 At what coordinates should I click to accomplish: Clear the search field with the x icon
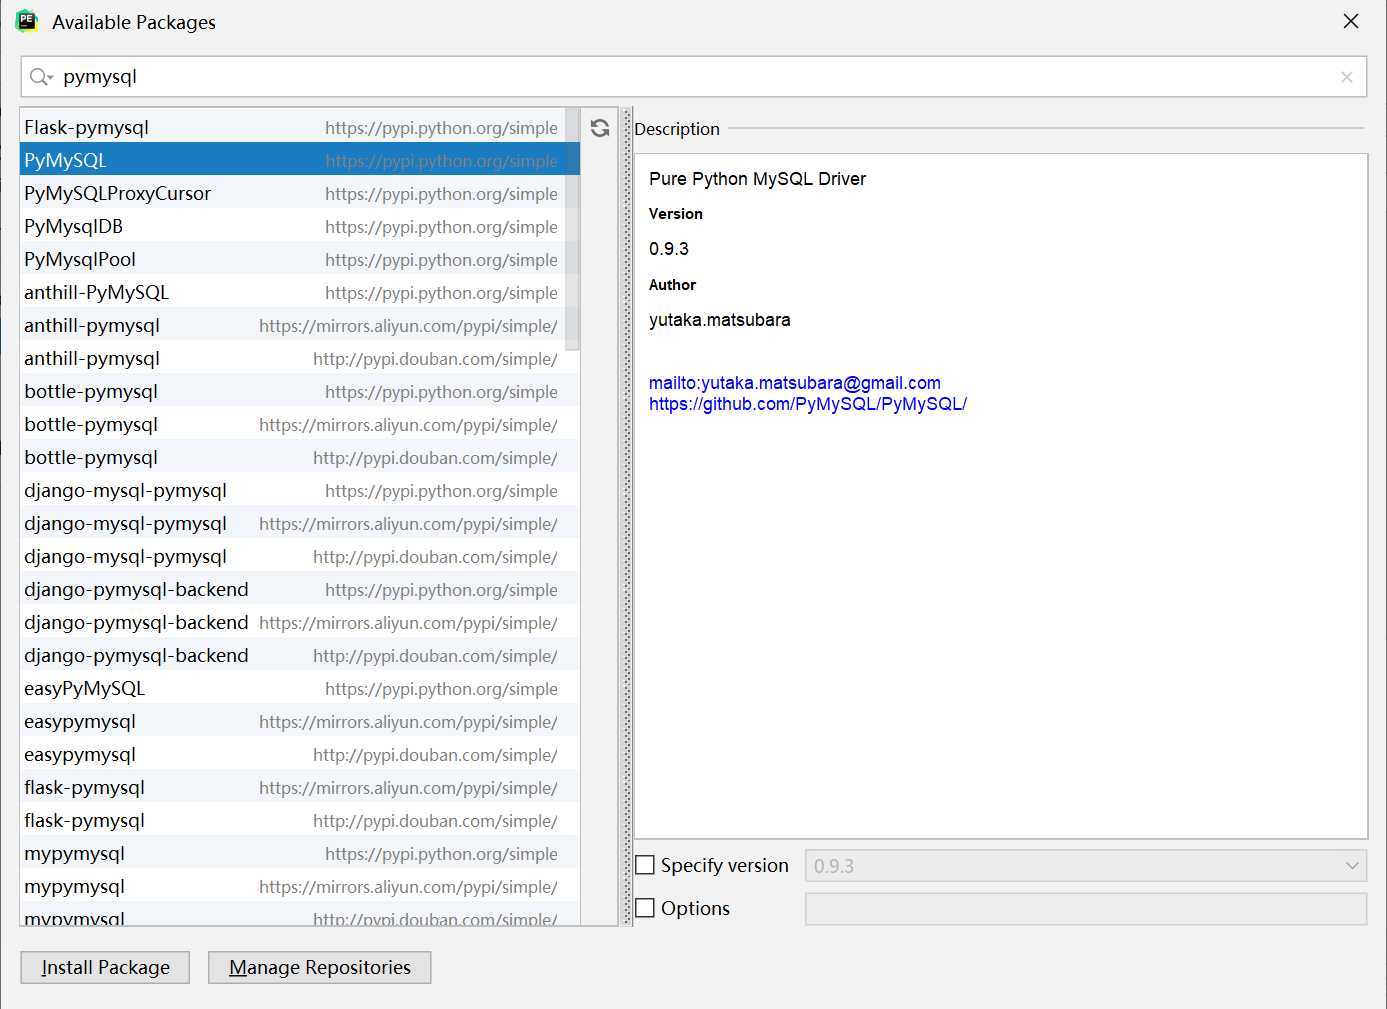point(1347,77)
